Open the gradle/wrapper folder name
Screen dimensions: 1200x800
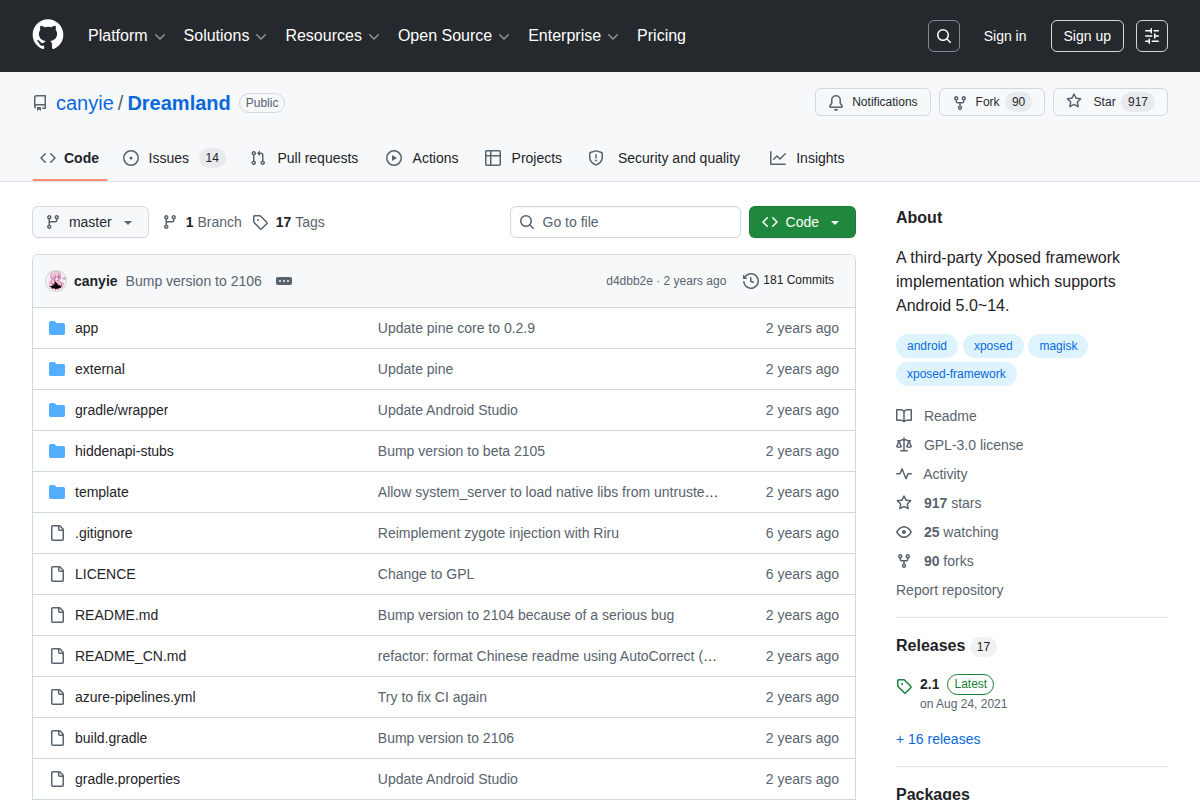pyautogui.click(x=121, y=410)
